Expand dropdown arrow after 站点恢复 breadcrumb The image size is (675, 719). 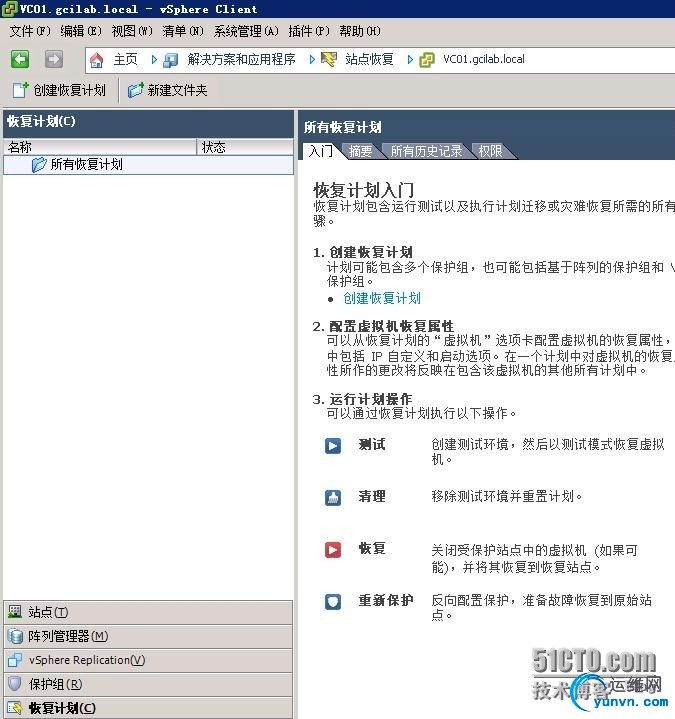(x=410, y=60)
